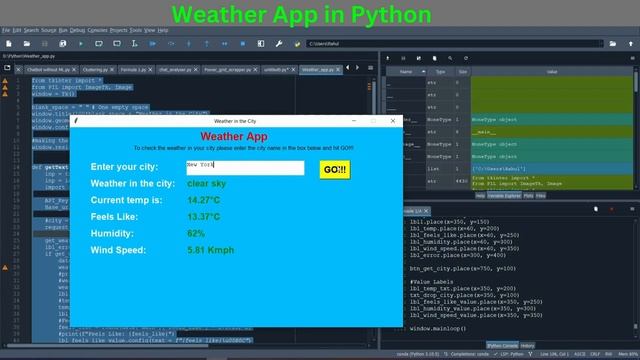Click the red interrupt kernel icon
This screenshot has width=640, height=360.
click(x=611, y=209)
